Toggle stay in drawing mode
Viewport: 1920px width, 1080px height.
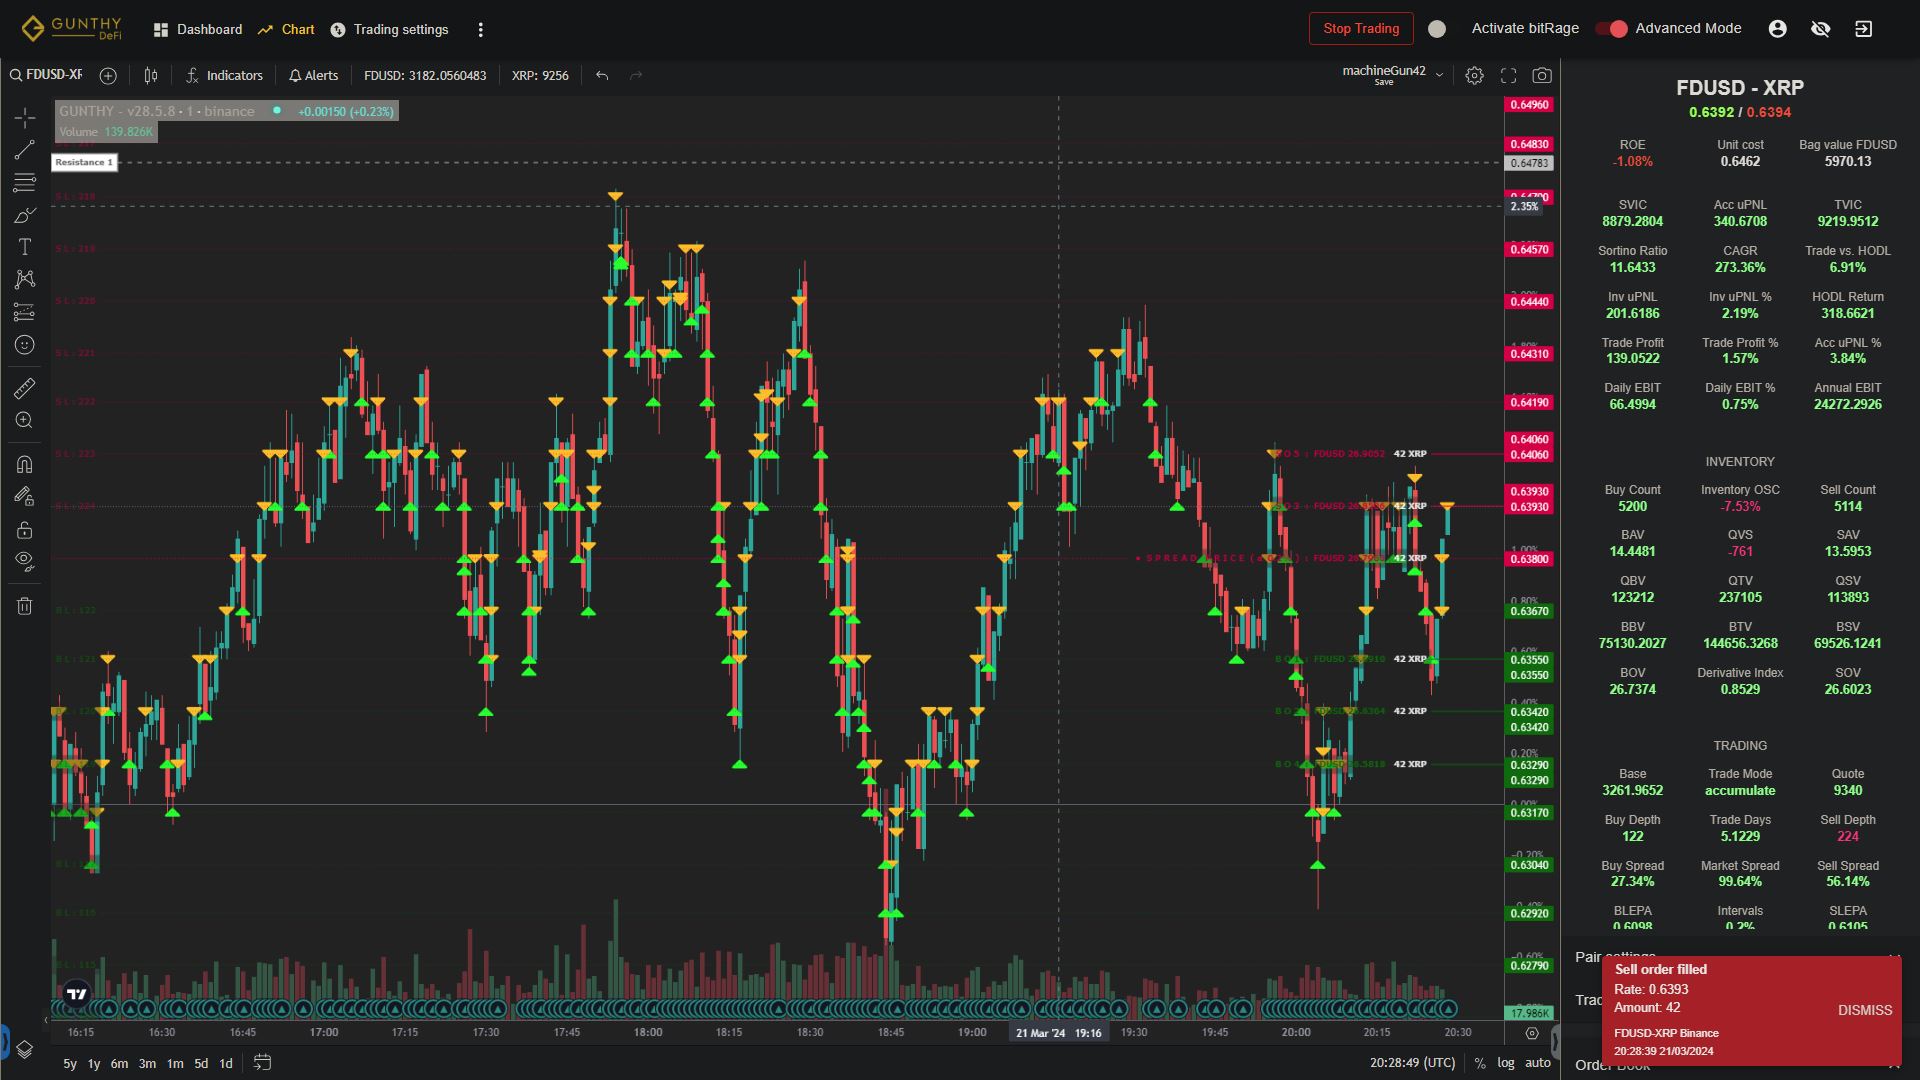(x=25, y=496)
